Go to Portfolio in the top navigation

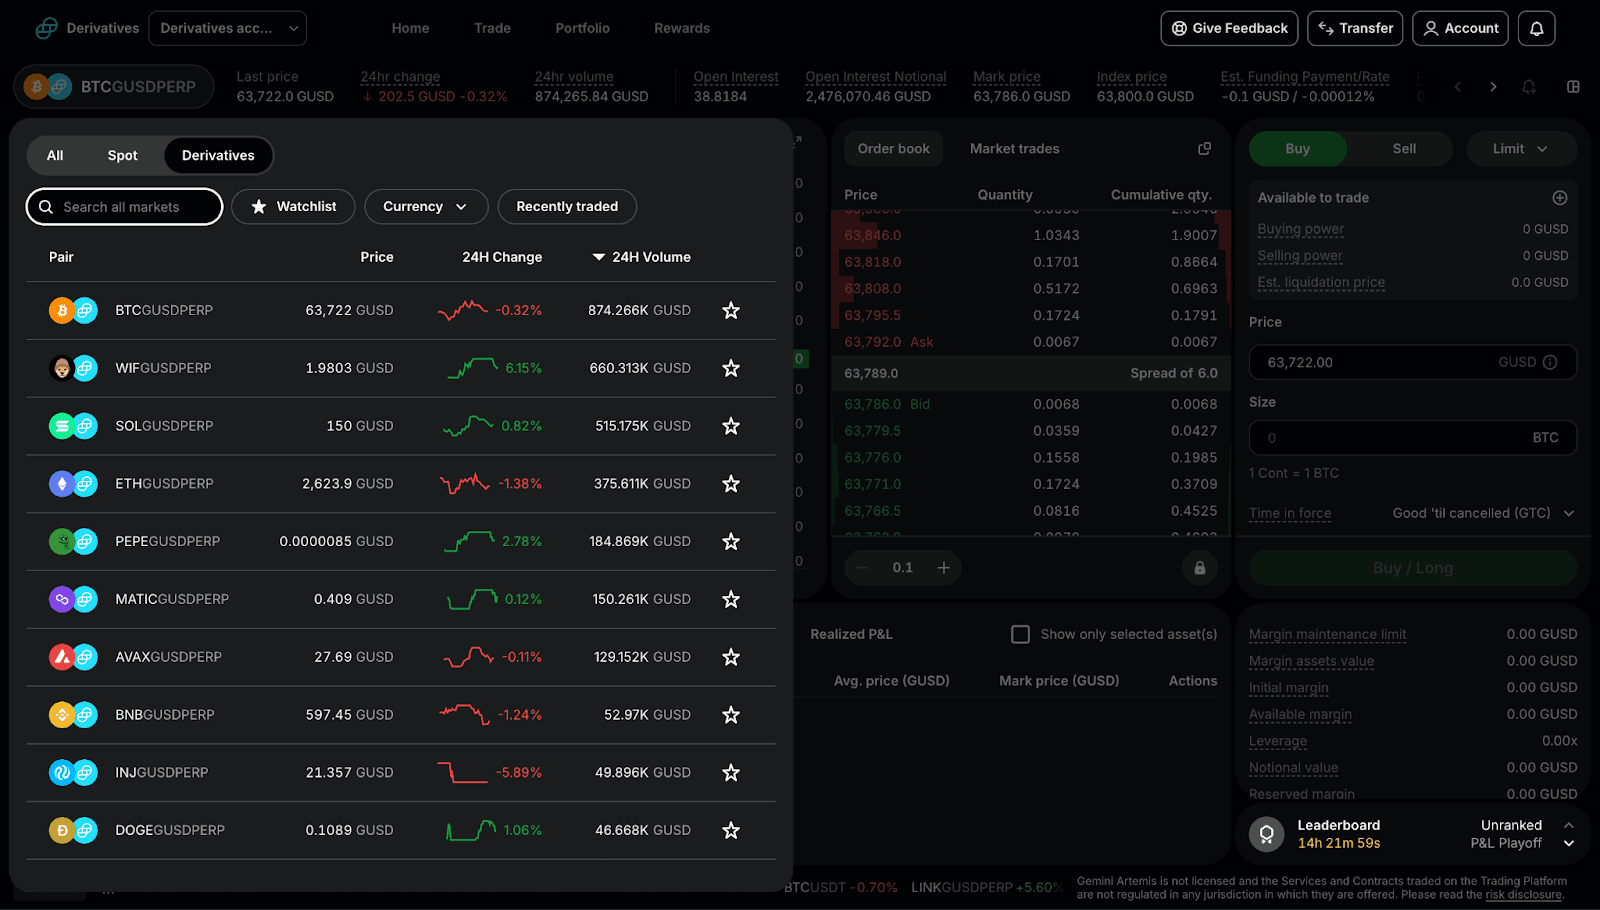point(581,28)
